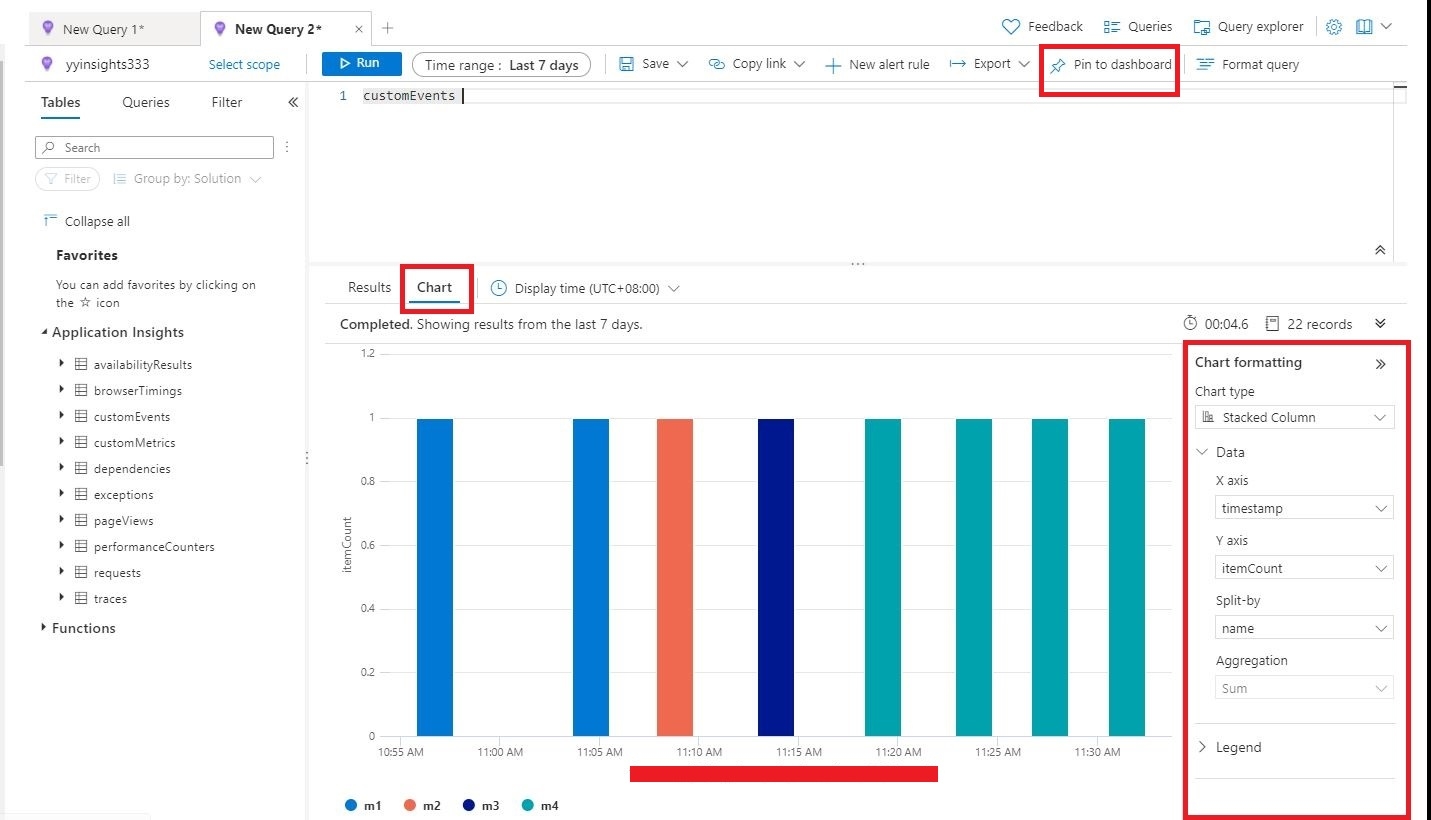Open the X axis timestamp dropdown
This screenshot has height=820, width=1431.
[1305, 508]
